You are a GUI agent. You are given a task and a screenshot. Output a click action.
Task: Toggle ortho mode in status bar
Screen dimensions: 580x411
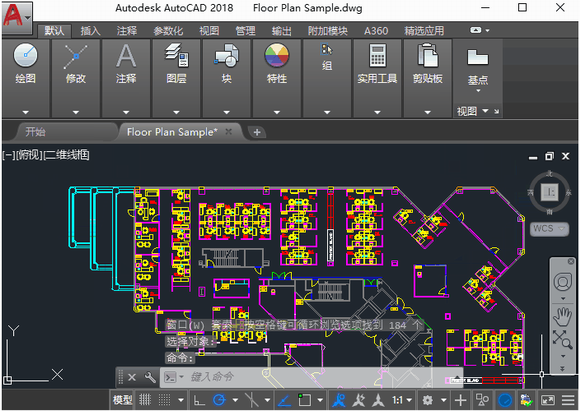pyautogui.click(x=199, y=400)
